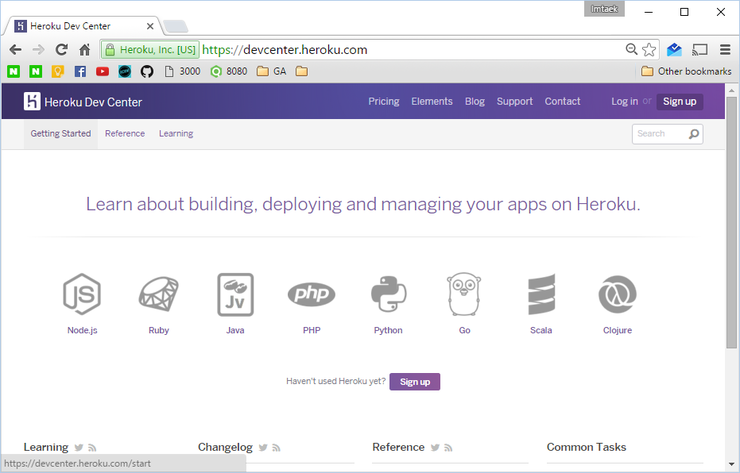Click the RSS icon beside Learning heading
The image size is (740, 473).
(92, 448)
